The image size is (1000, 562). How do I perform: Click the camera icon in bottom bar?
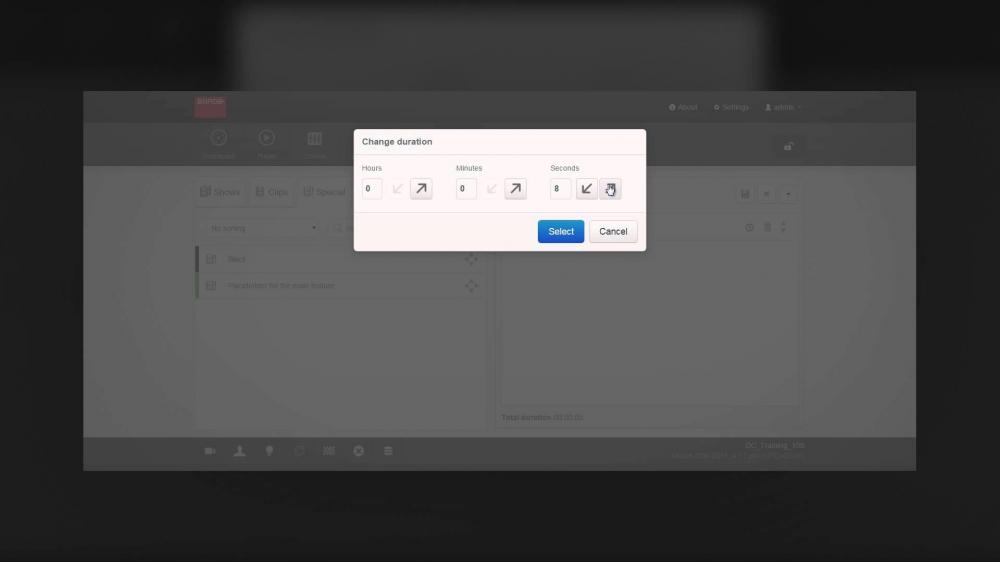click(210, 451)
